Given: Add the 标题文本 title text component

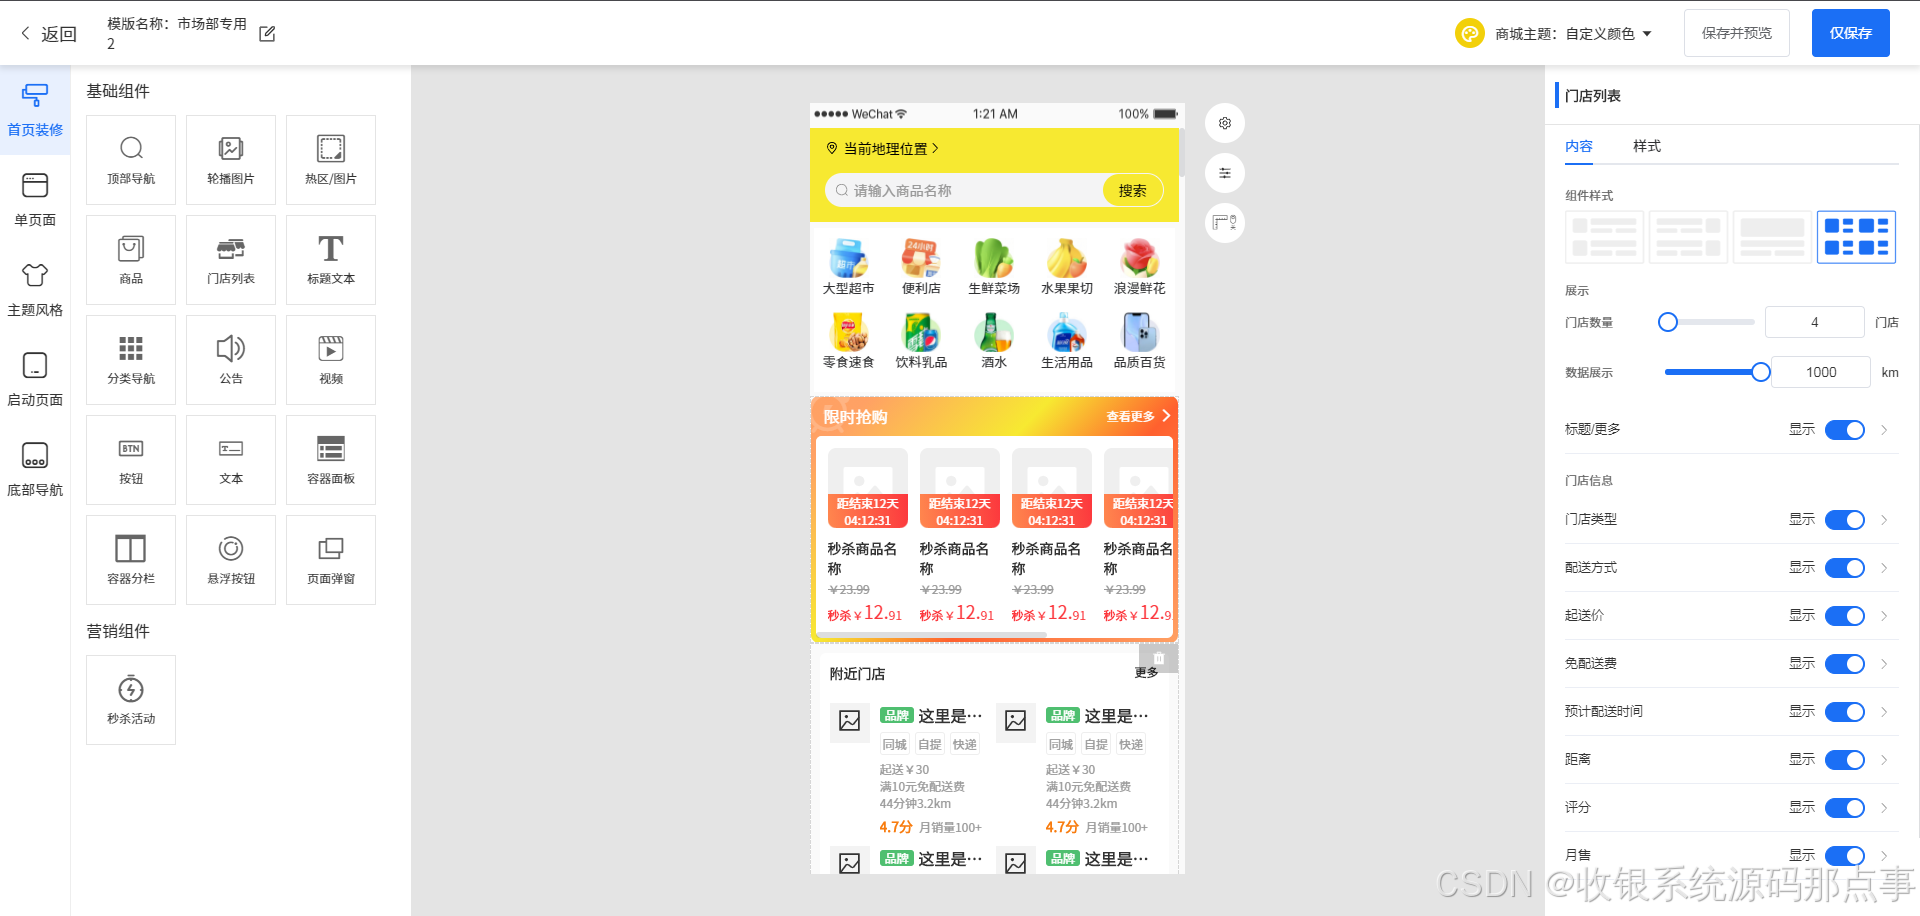Looking at the screenshot, I should pos(331,260).
